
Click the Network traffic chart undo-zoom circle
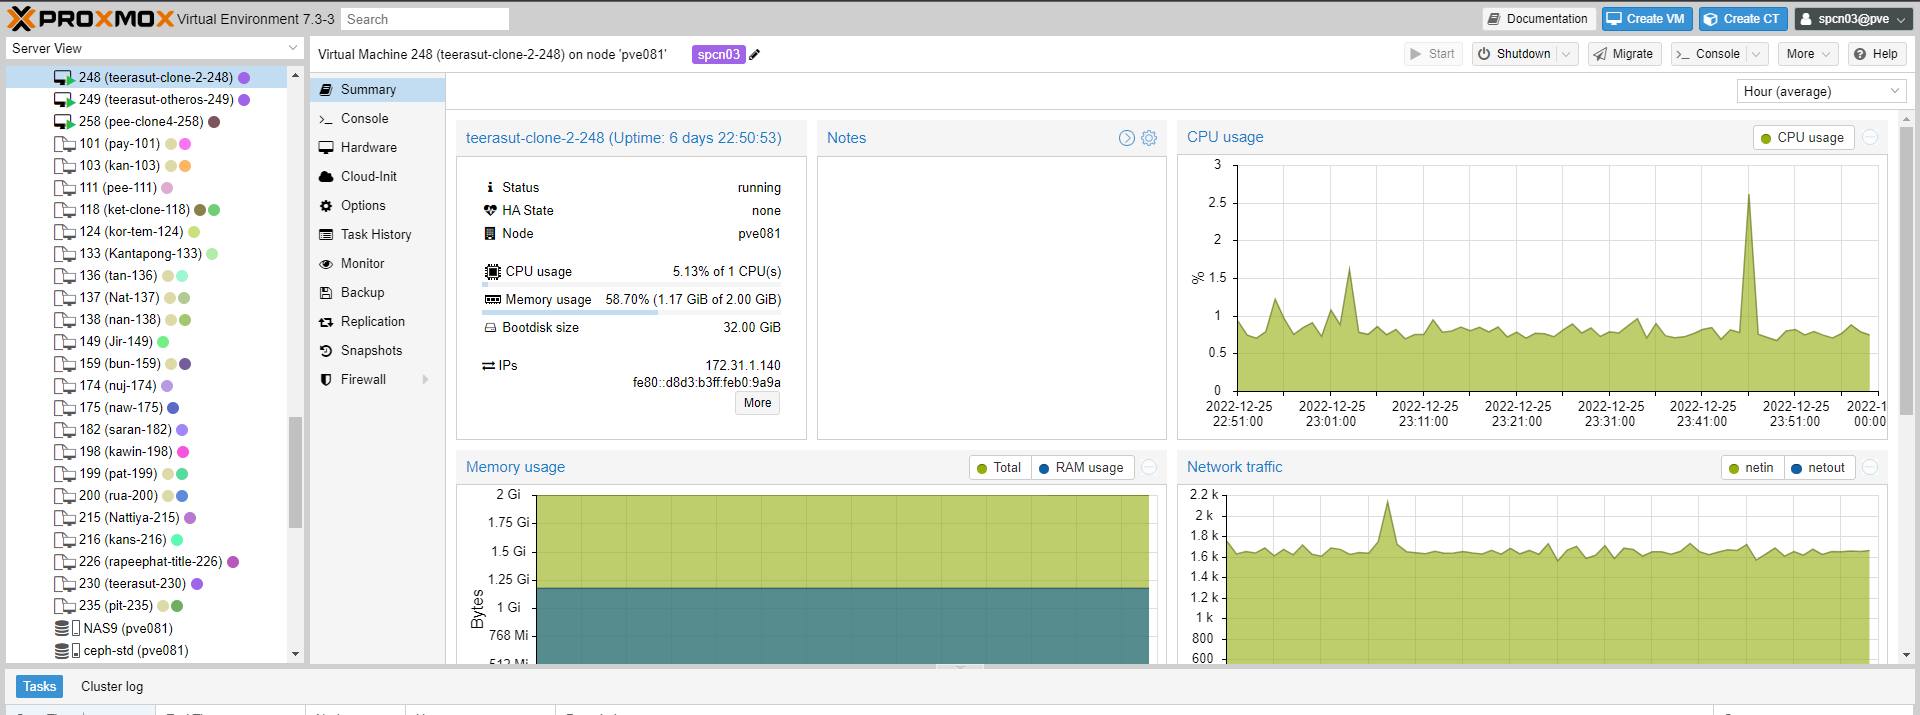point(1870,467)
